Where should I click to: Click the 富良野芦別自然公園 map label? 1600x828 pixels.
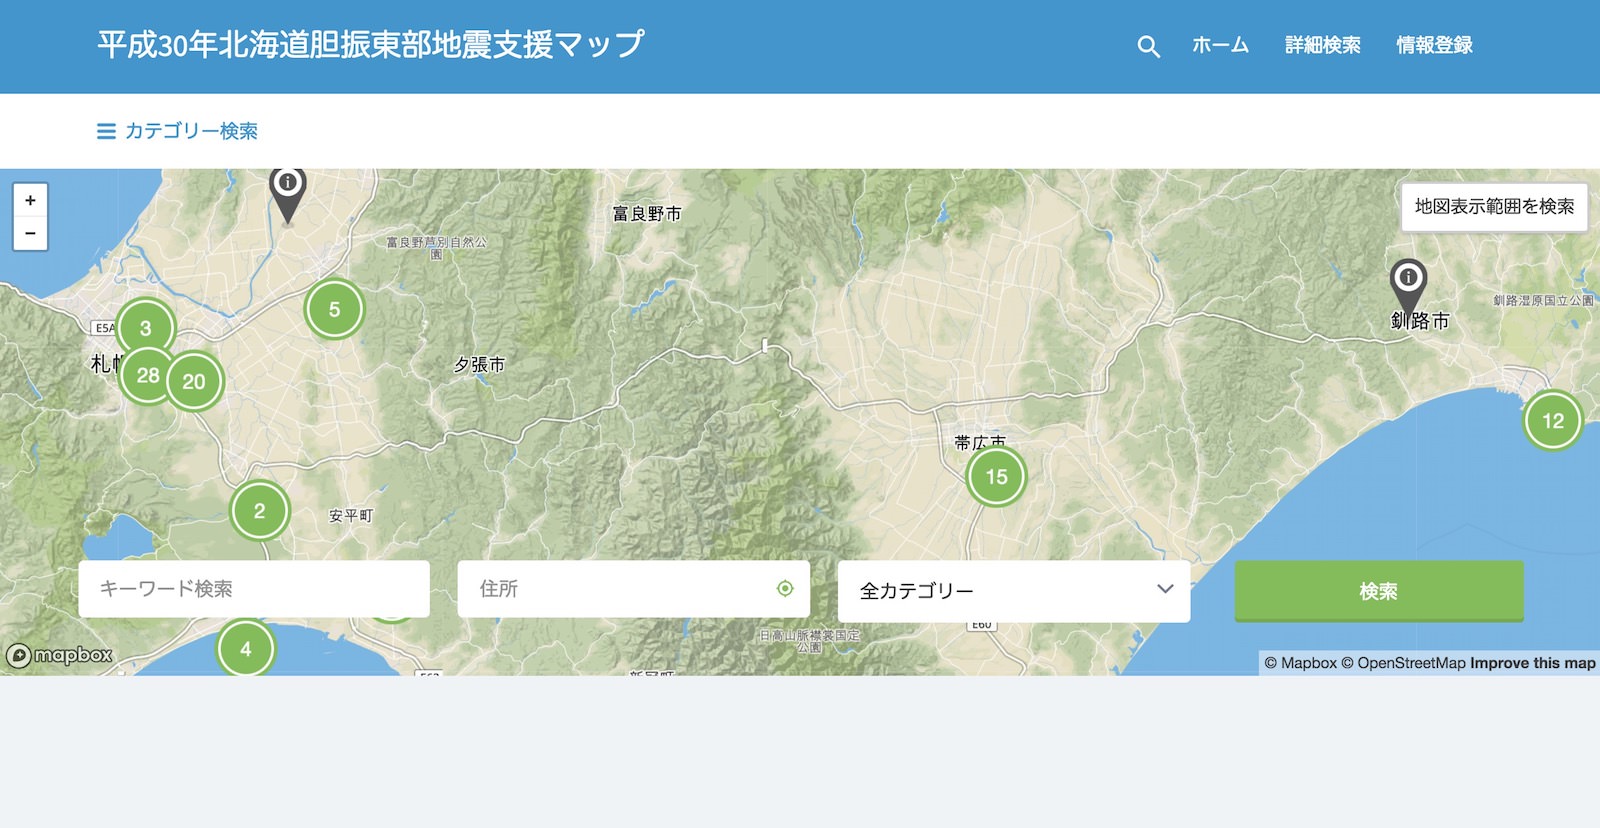point(437,248)
